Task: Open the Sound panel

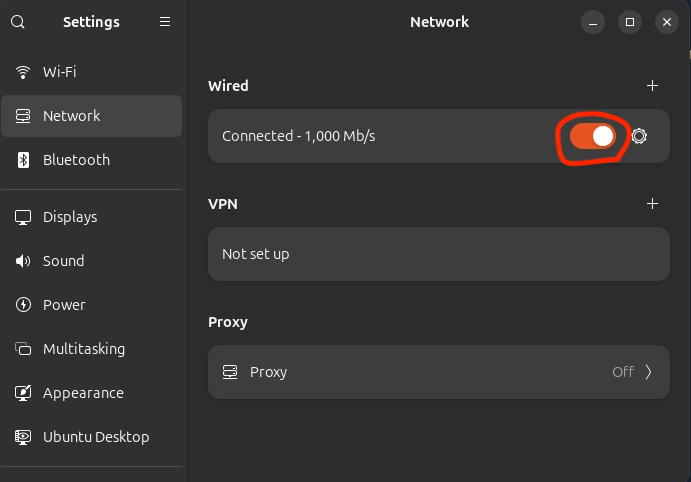Action: coord(92,261)
